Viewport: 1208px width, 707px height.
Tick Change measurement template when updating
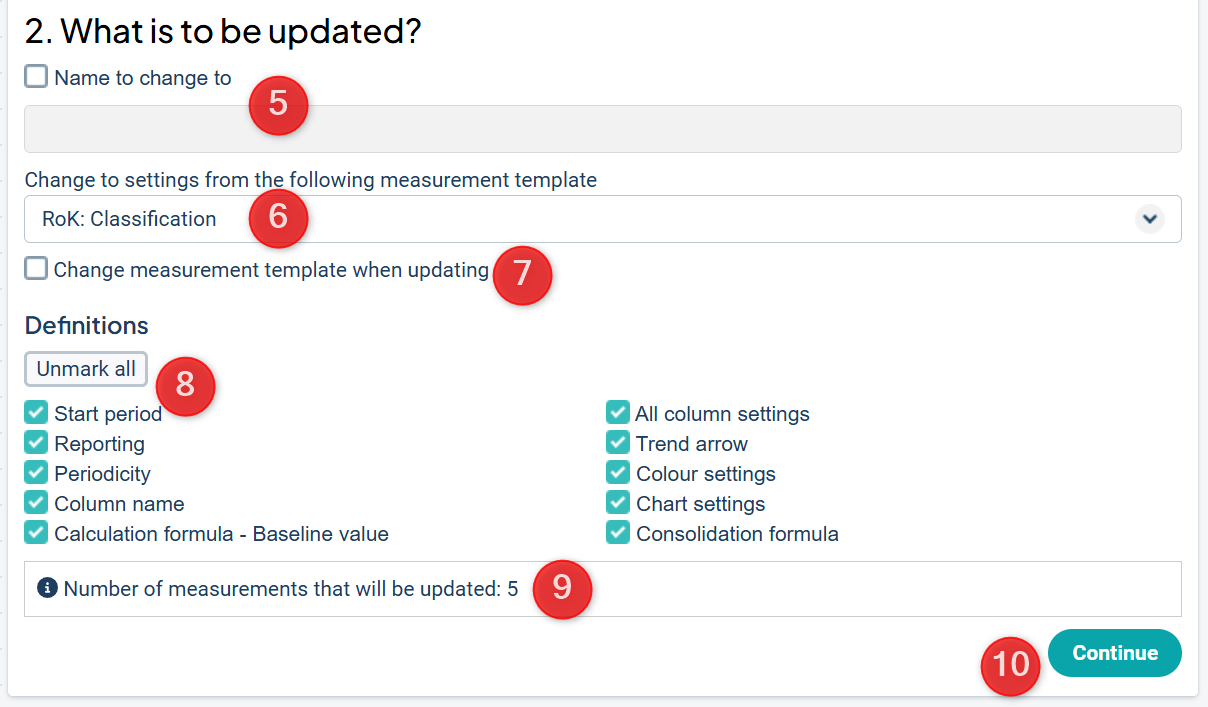[x=36, y=269]
